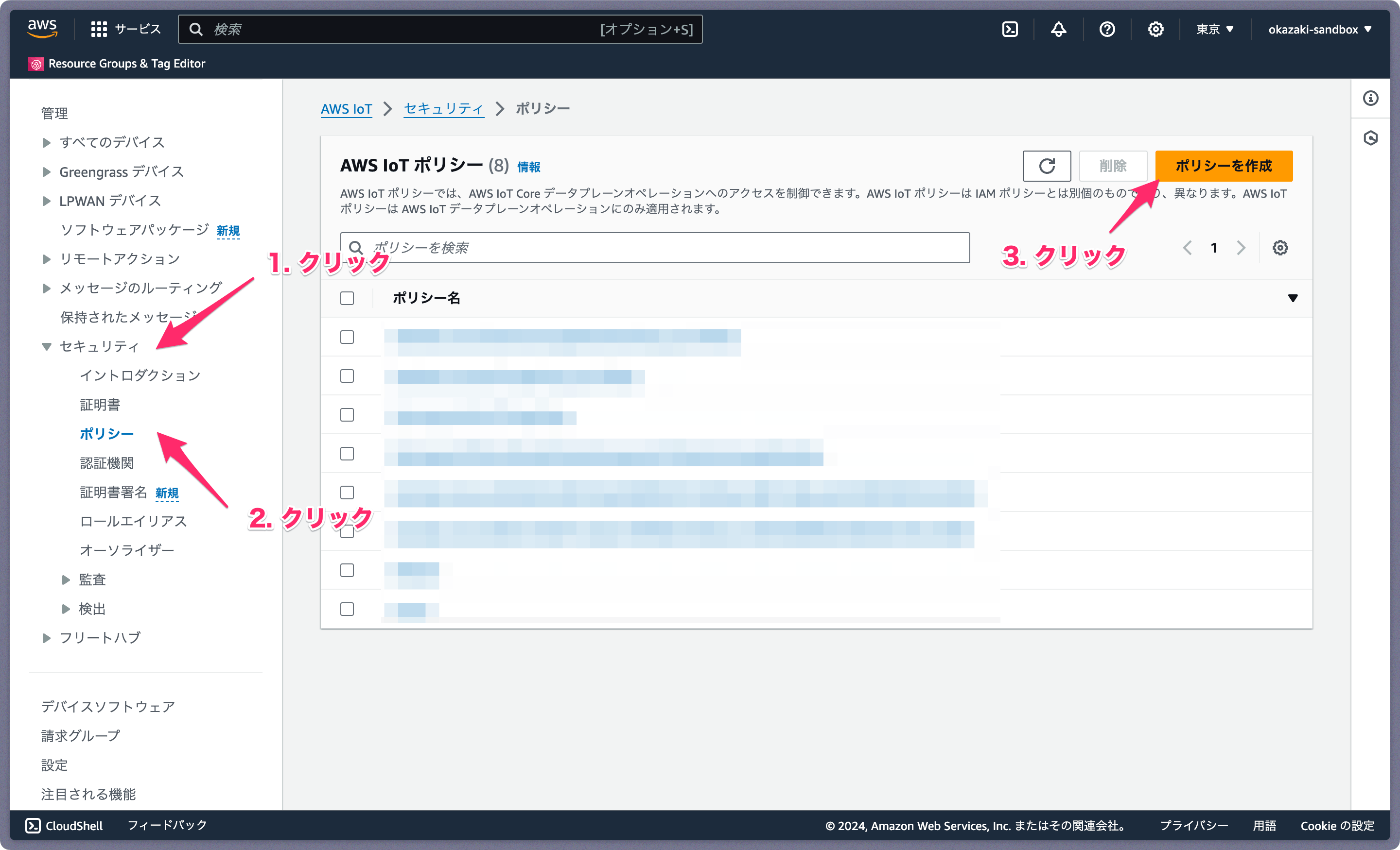The image size is (1400, 850).
Task: Check the fifth policy row checkbox
Action: click(347, 492)
